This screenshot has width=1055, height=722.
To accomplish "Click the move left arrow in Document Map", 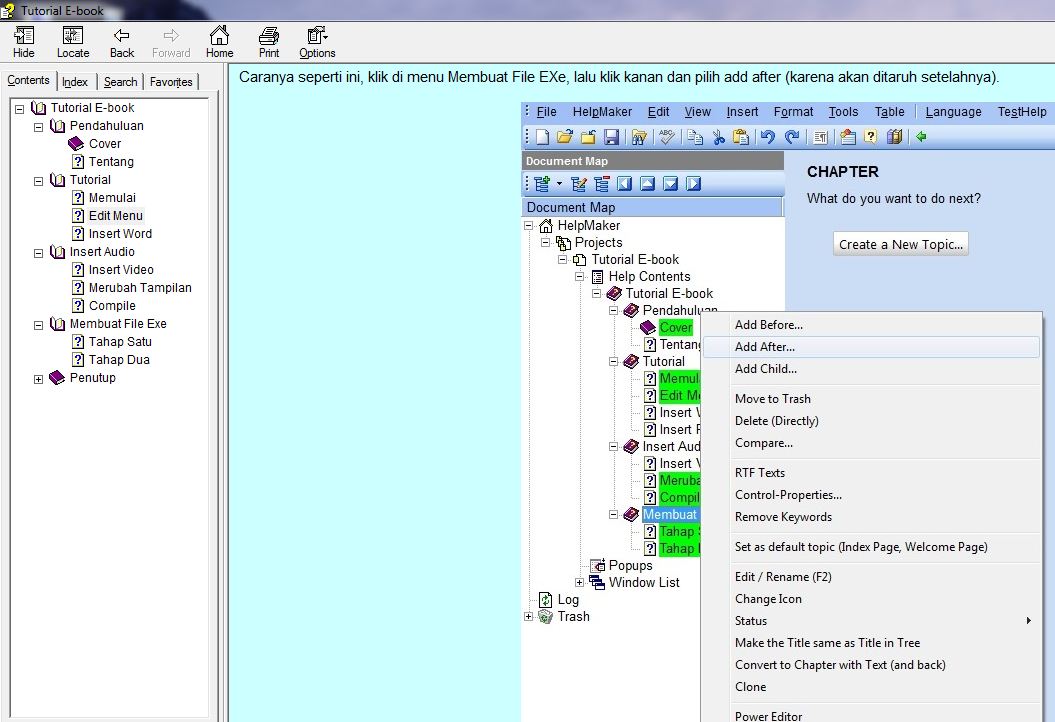I will pyautogui.click(x=624, y=184).
